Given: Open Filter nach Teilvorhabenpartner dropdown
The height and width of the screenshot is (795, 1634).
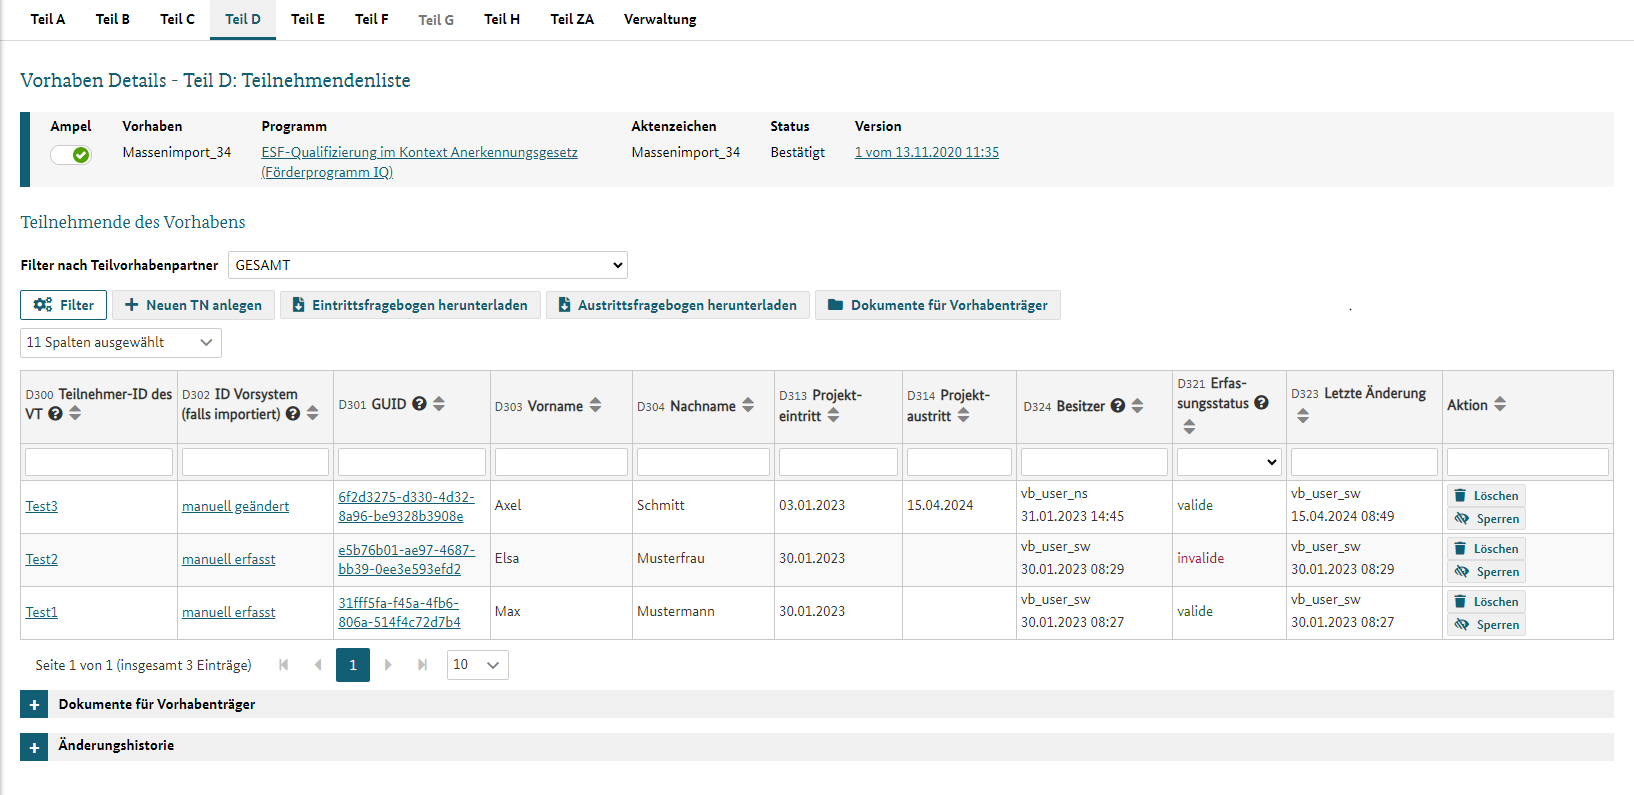Looking at the screenshot, I should (x=428, y=265).
